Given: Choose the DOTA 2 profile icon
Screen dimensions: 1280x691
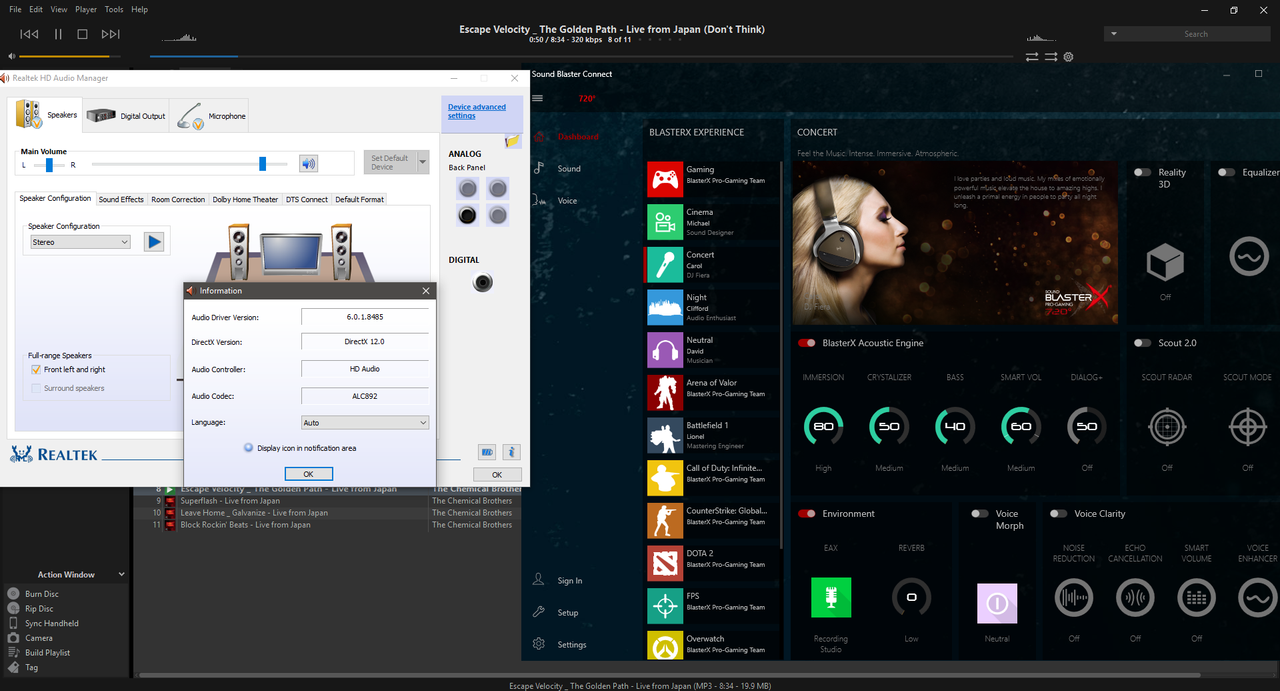Looking at the screenshot, I should (665, 564).
